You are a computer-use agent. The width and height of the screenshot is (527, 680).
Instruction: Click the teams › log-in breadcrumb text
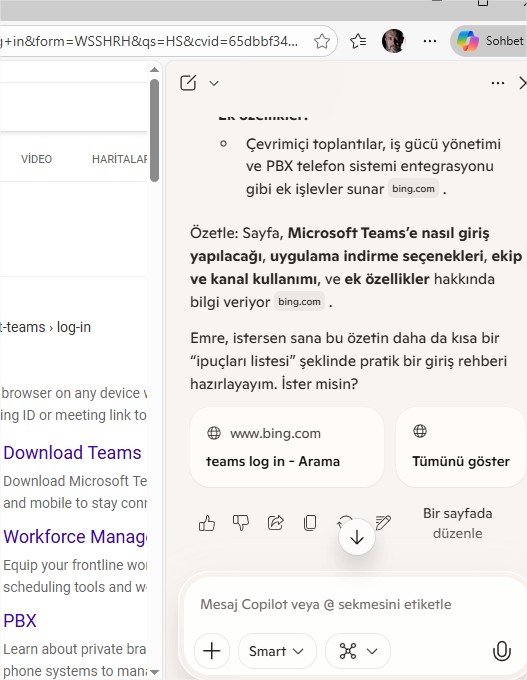pyautogui.click(x=46, y=327)
